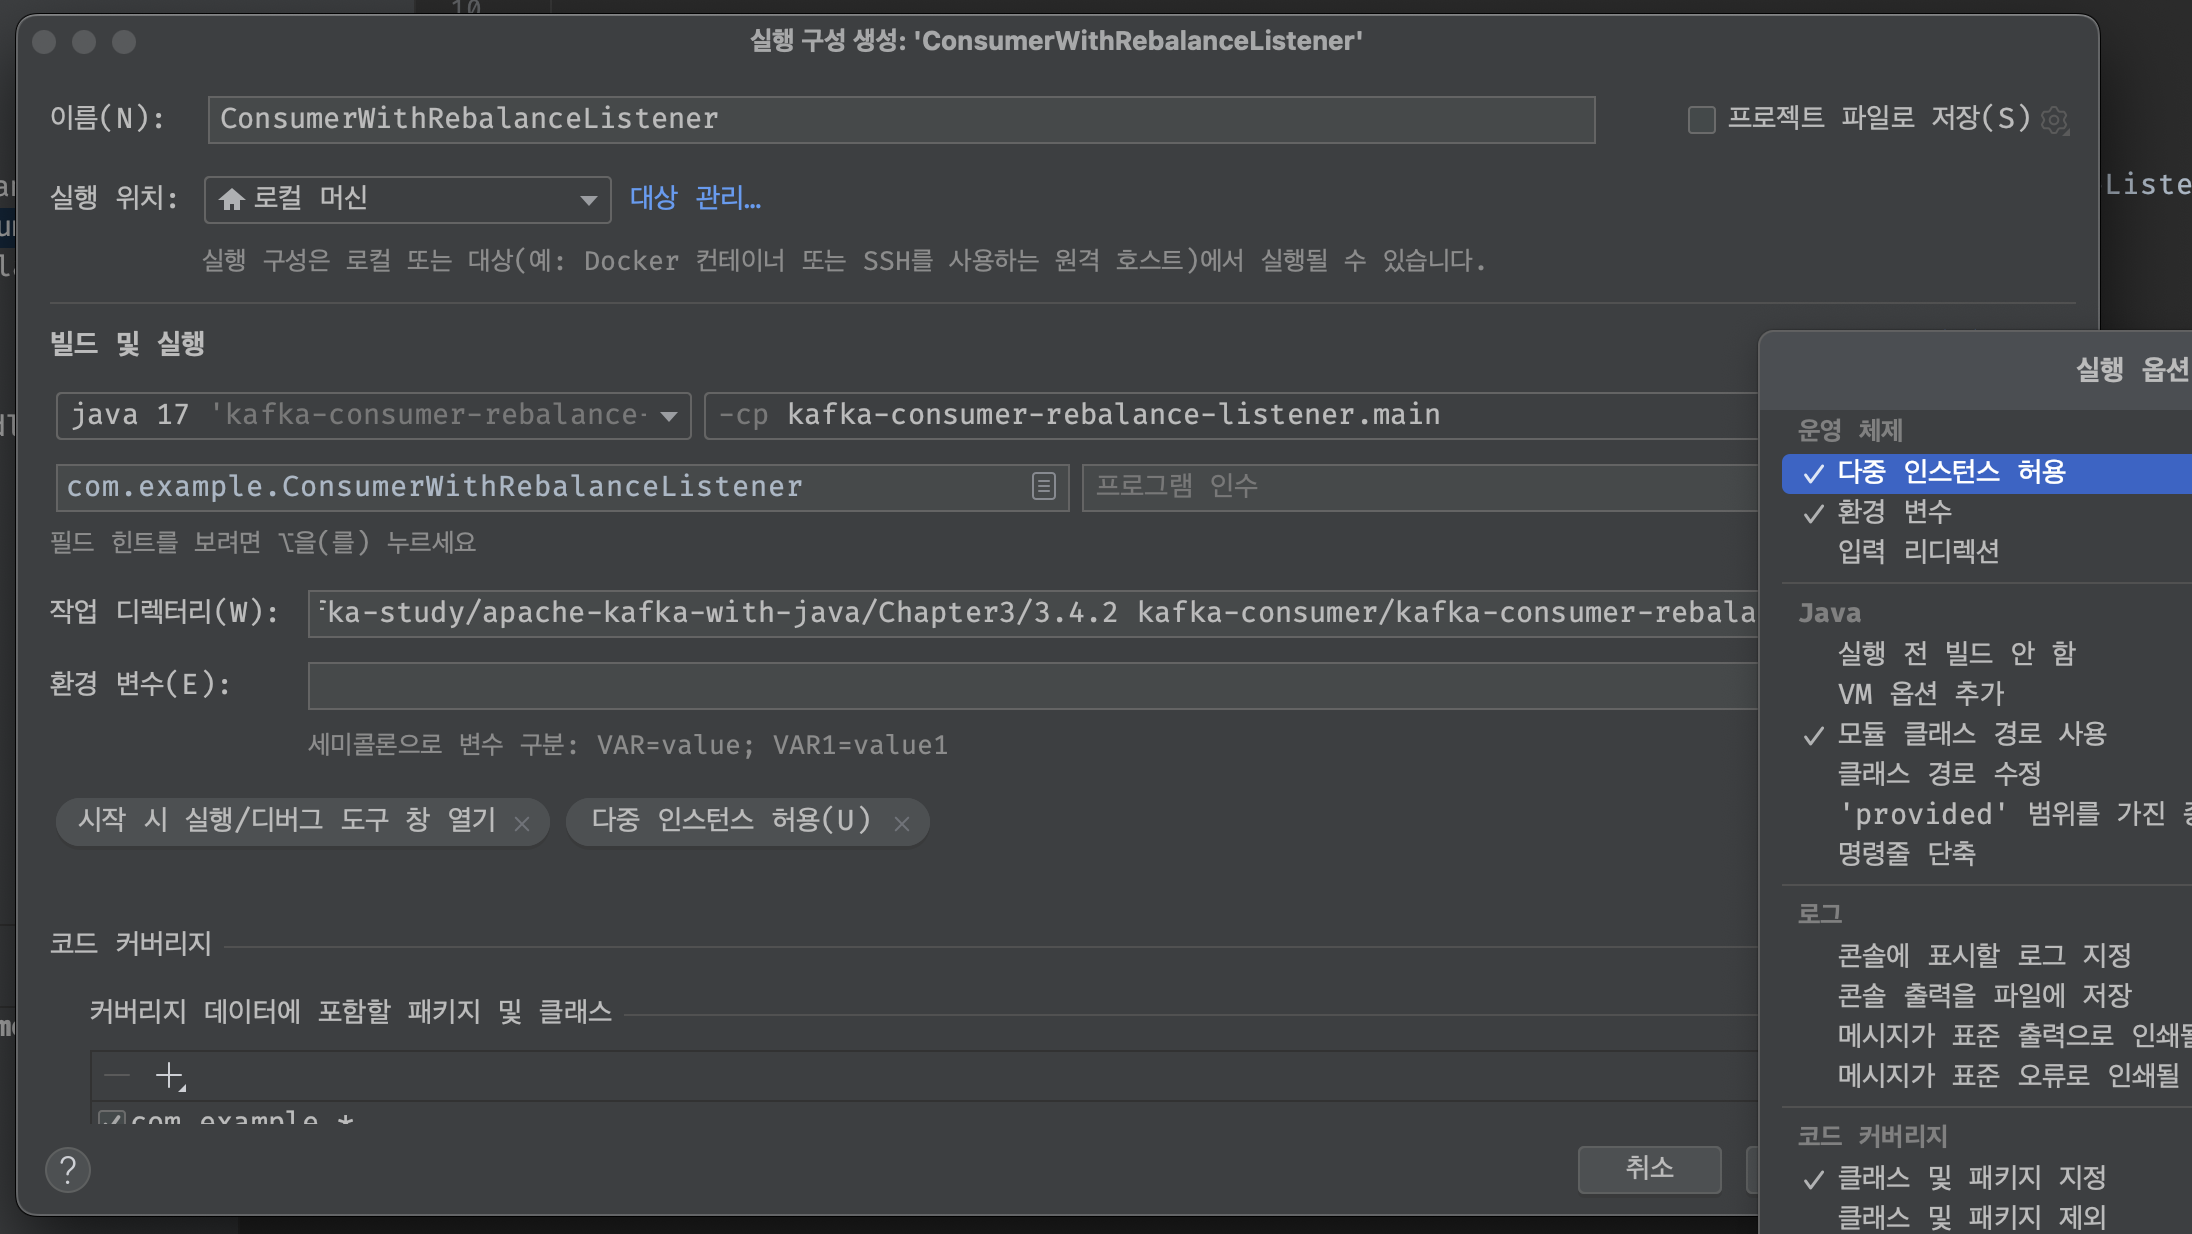Enable '프로젝트 파일로 저장(S)' checkbox
This screenshot has height=1234, width=2192.
click(1701, 120)
